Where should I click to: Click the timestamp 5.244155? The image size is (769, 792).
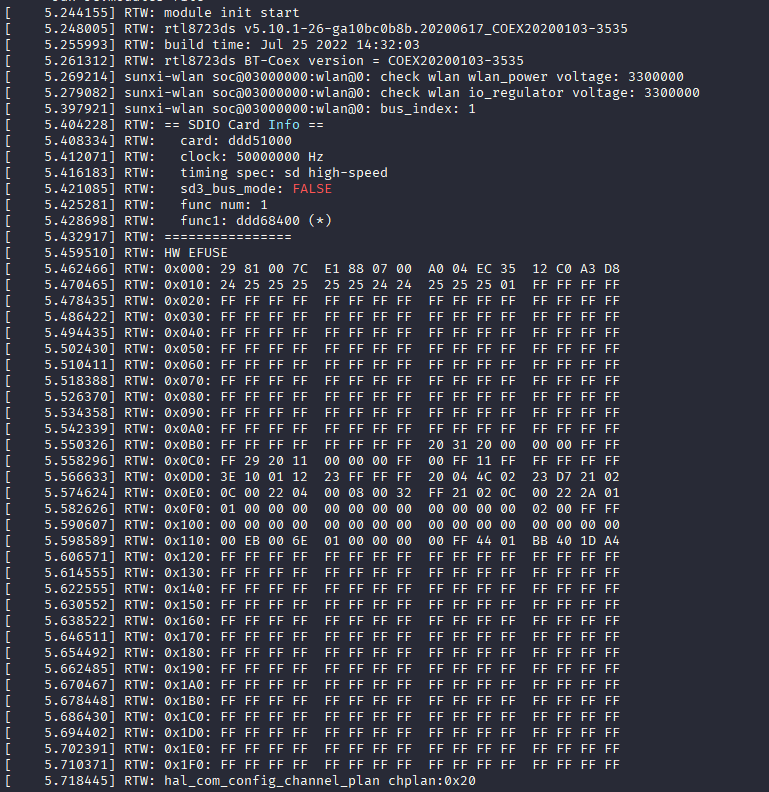pos(76,13)
